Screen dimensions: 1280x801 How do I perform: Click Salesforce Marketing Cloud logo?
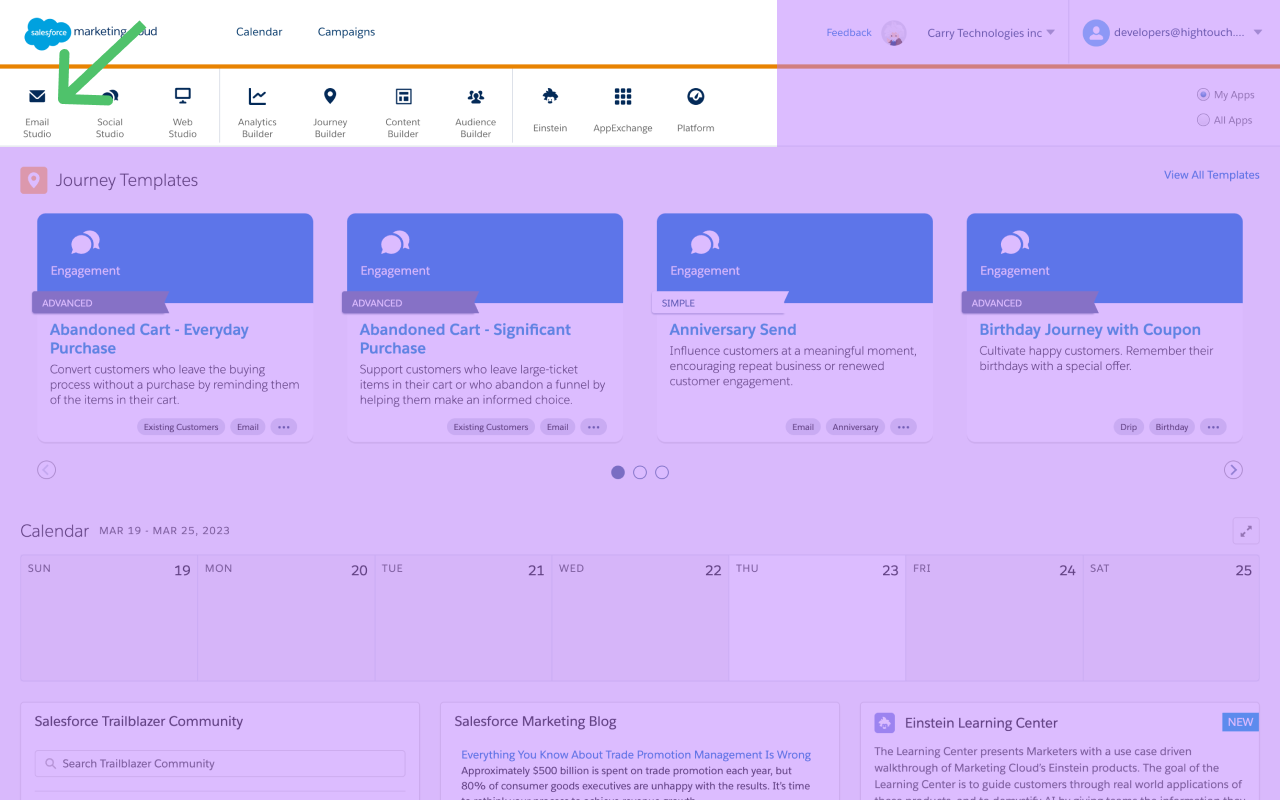point(91,32)
